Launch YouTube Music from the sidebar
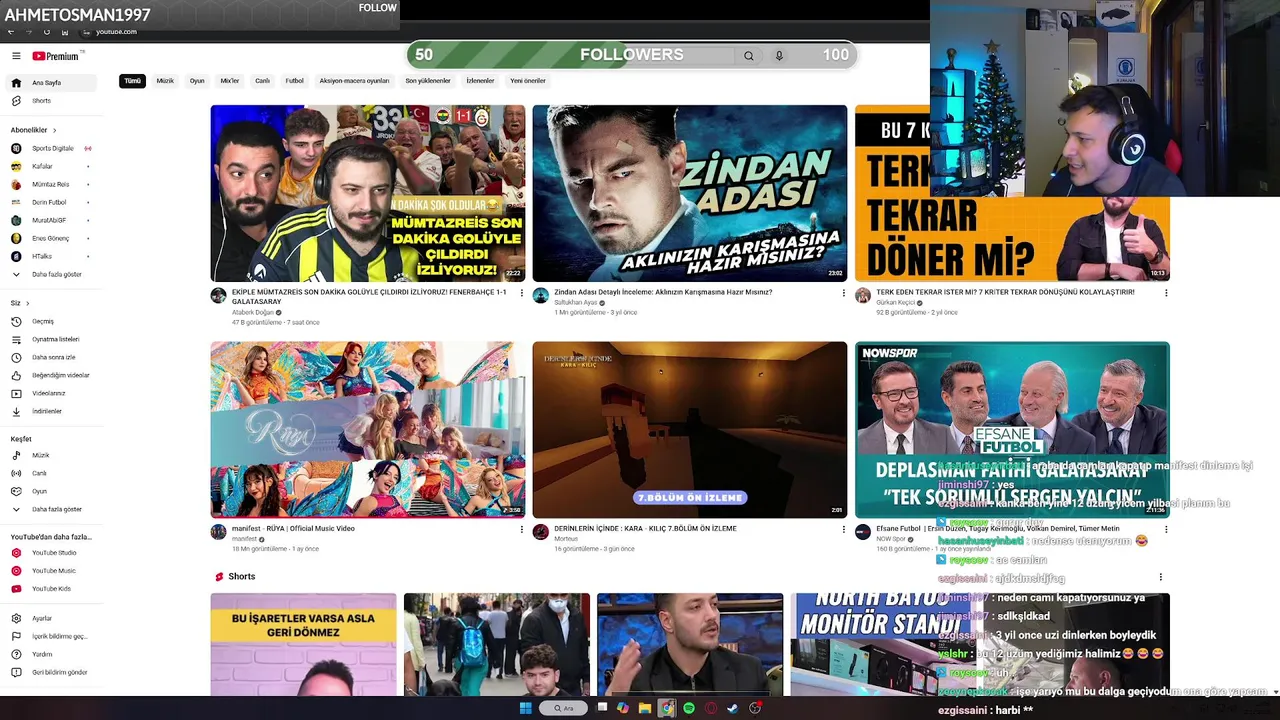 click(x=50, y=570)
